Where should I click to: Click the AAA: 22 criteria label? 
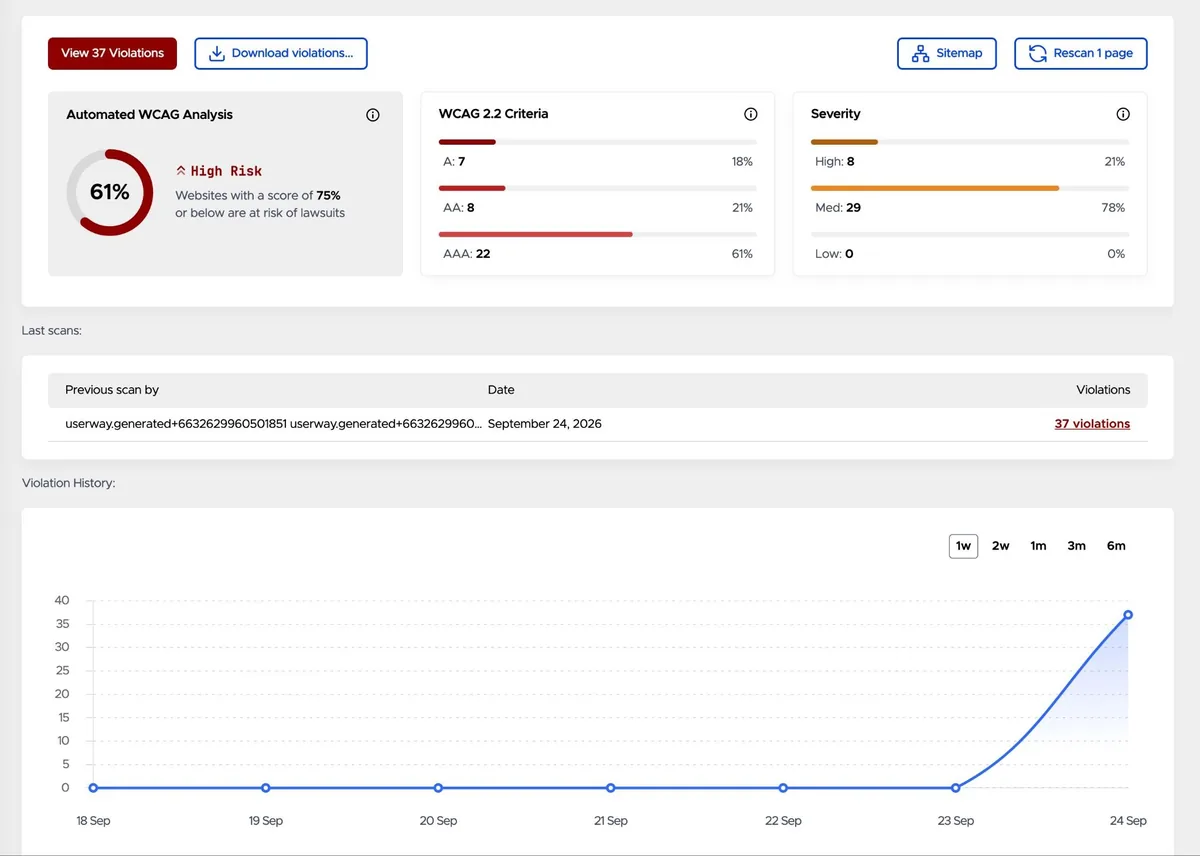click(467, 254)
